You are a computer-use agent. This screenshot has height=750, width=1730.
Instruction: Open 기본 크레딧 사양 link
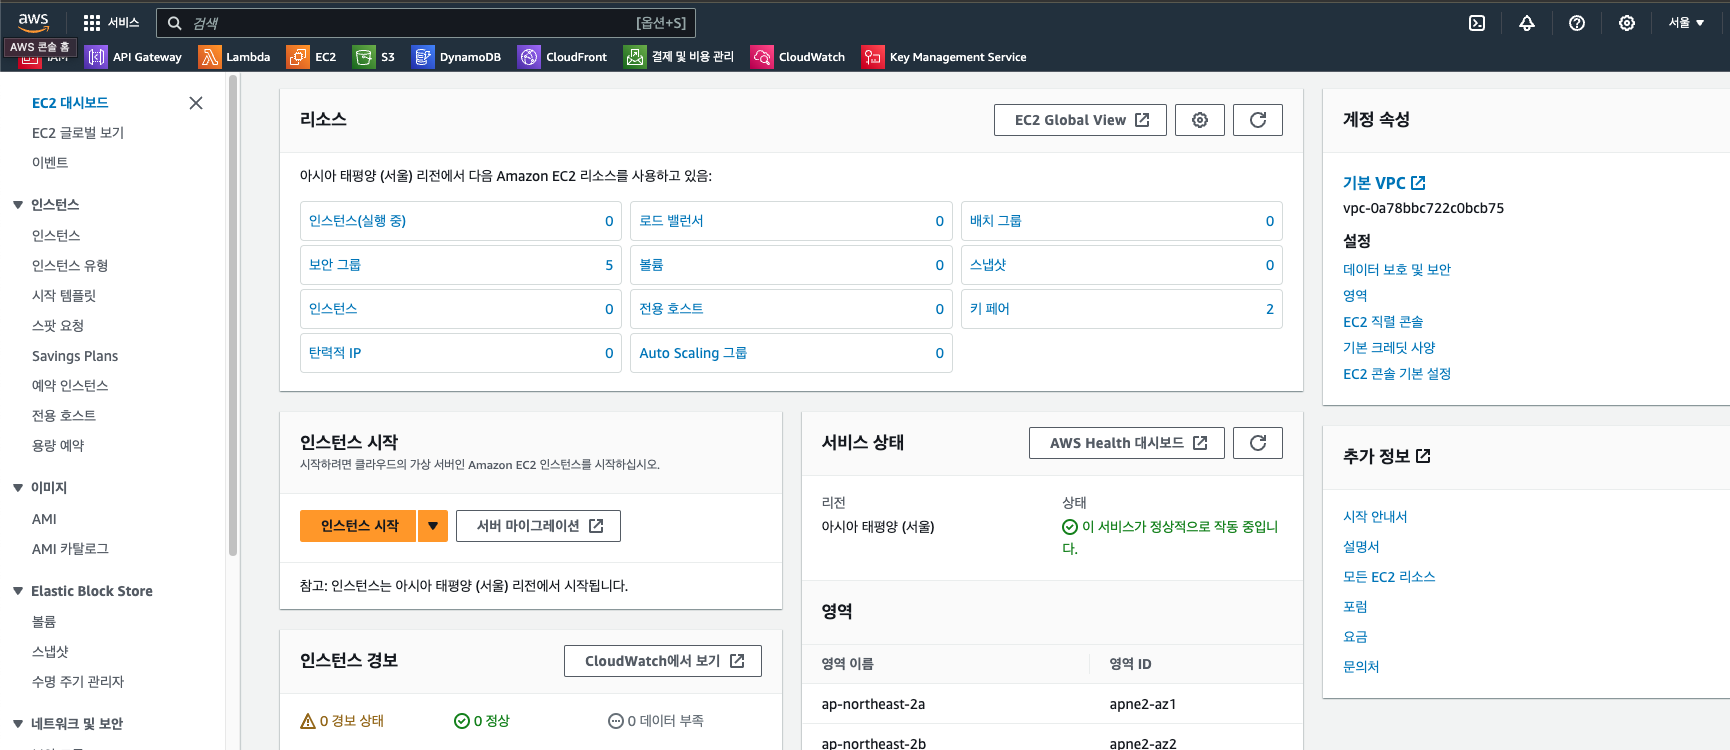point(1389,348)
